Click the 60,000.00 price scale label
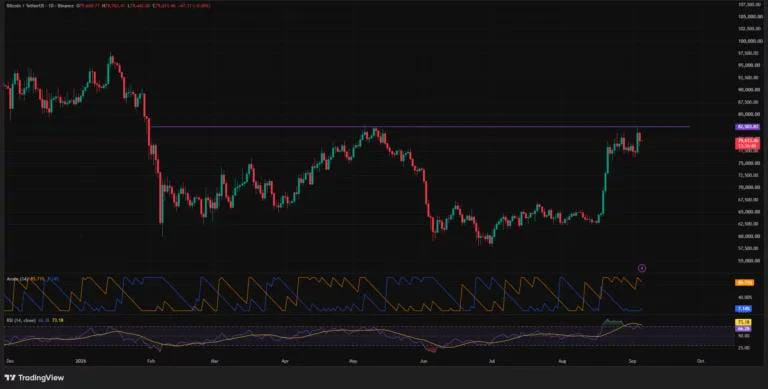768x389 pixels. coord(748,236)
